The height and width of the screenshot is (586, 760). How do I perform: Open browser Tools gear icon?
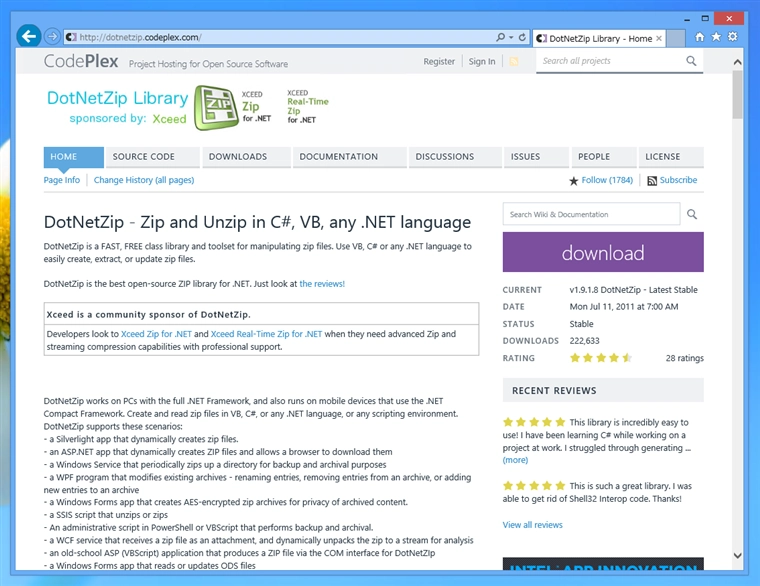click(732, 37)
